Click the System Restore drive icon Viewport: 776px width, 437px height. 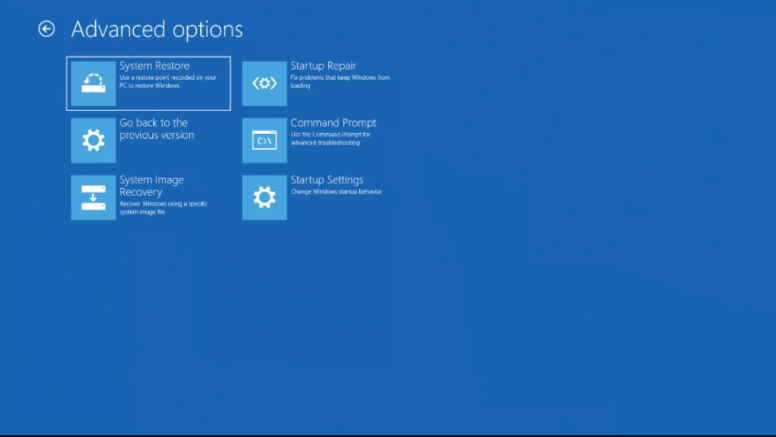pos(93,83)
